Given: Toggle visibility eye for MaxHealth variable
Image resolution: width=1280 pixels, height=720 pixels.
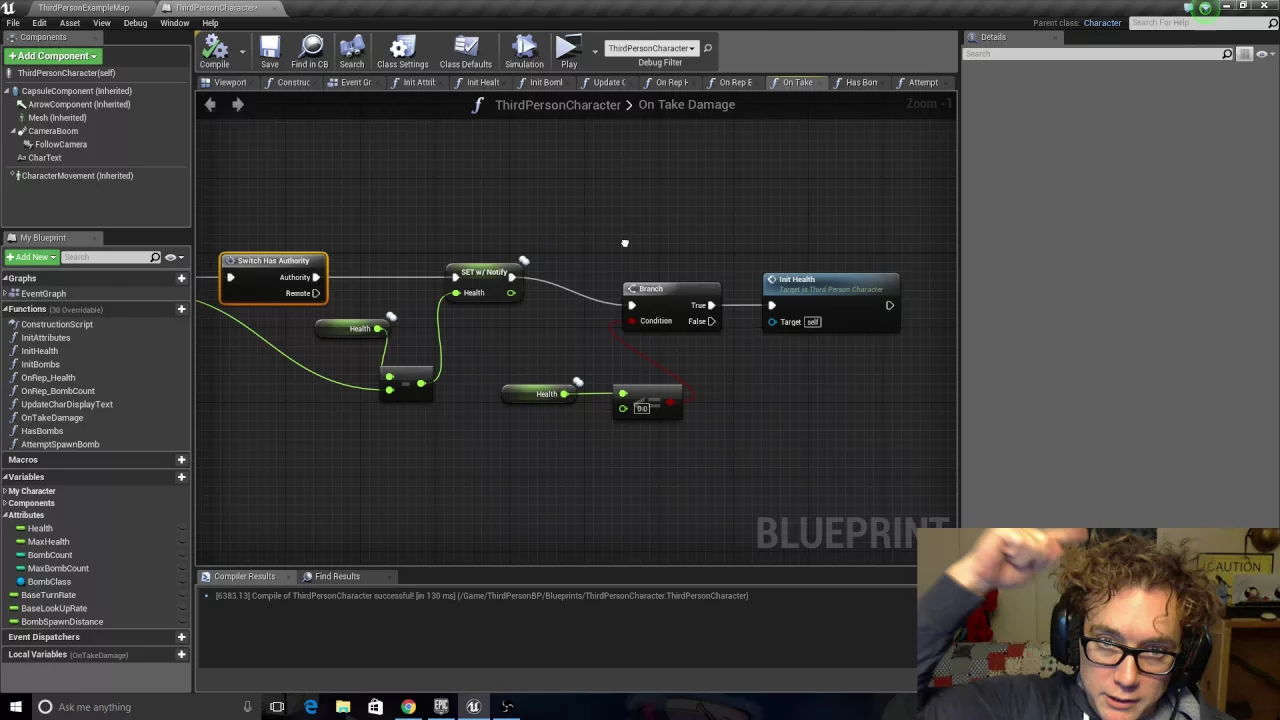Looking at the screenshot, I should point(181,541).
